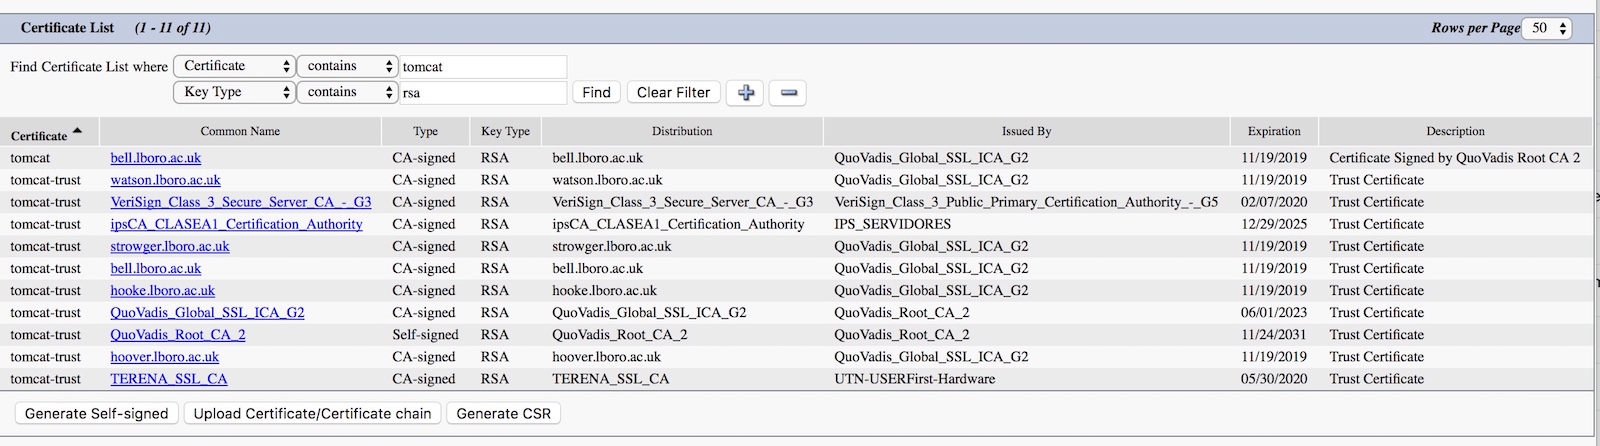The height and width of the screenshot is (446, 1600).
Task: Open the Key Type field selector dropdown
Action: click(x=235, y=92)
